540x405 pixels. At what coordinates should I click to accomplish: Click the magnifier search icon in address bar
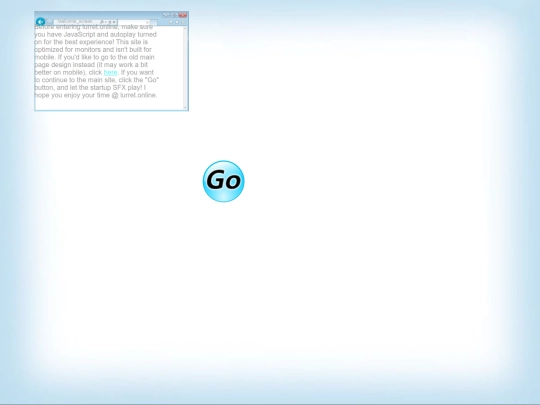(102, 22)
